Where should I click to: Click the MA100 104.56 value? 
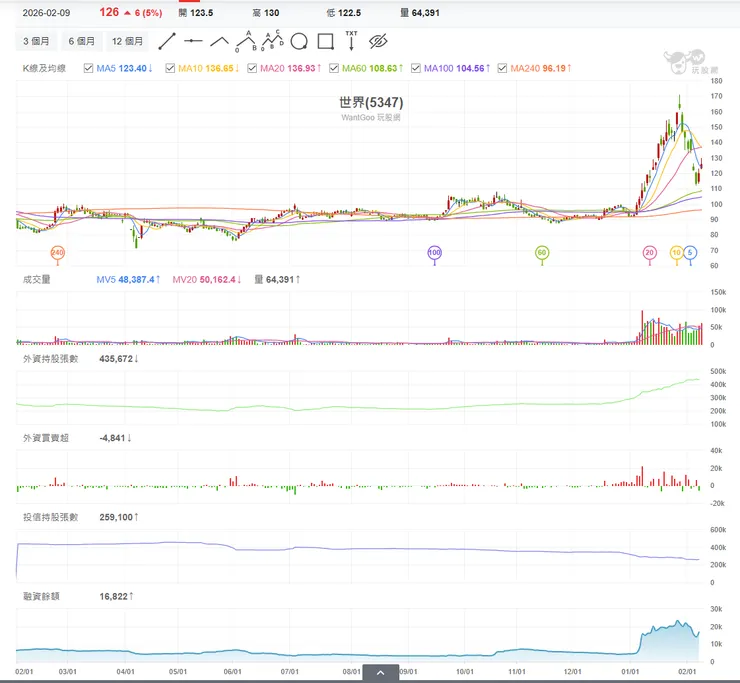[456, 68]
